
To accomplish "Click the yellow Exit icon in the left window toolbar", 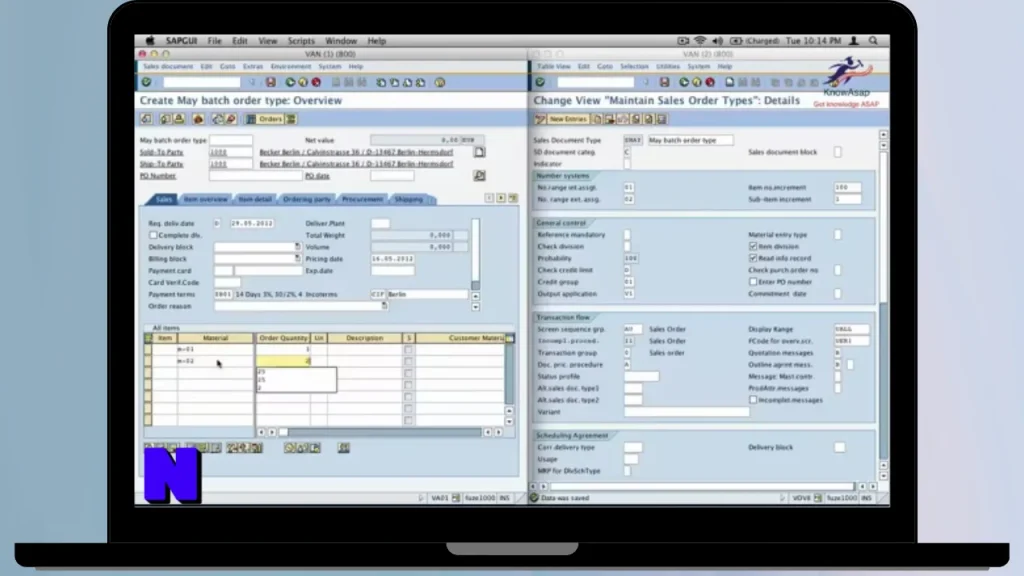I will [x=303, y=82].
